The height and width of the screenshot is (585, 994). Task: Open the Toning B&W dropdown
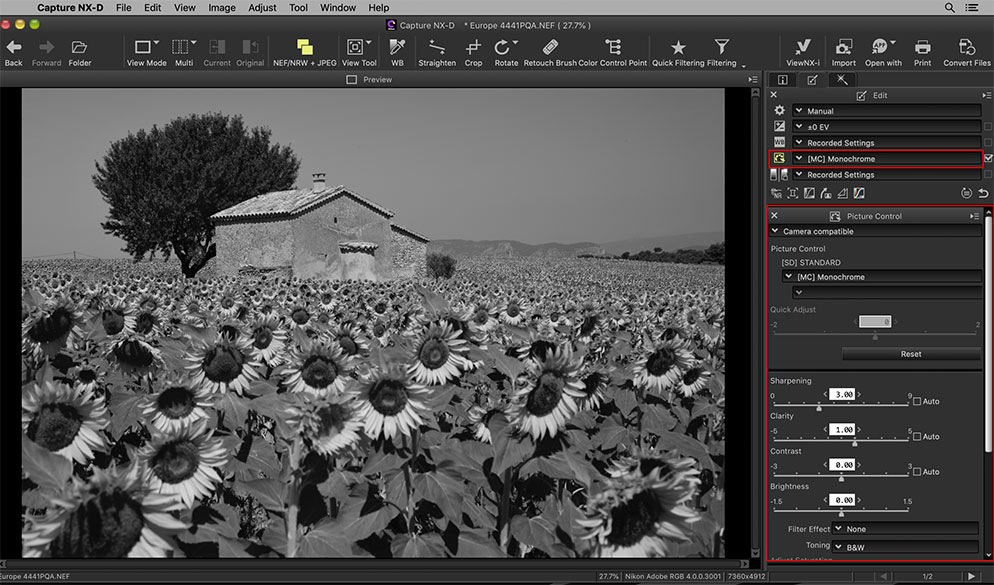click(906, 547)
